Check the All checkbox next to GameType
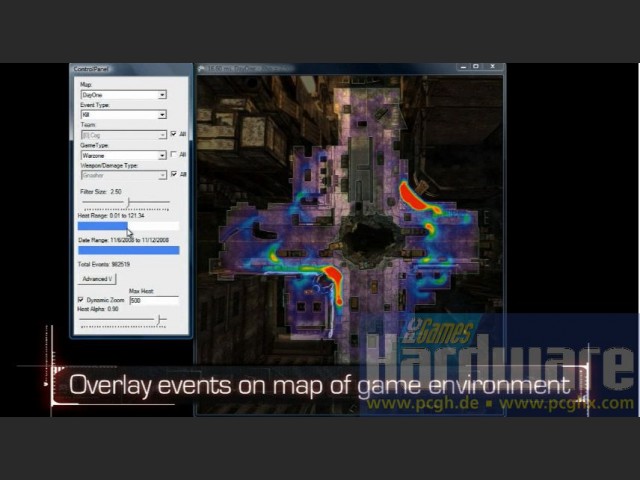Image resolution: width=640 pixels, height=480 pixels. point(173,154)
